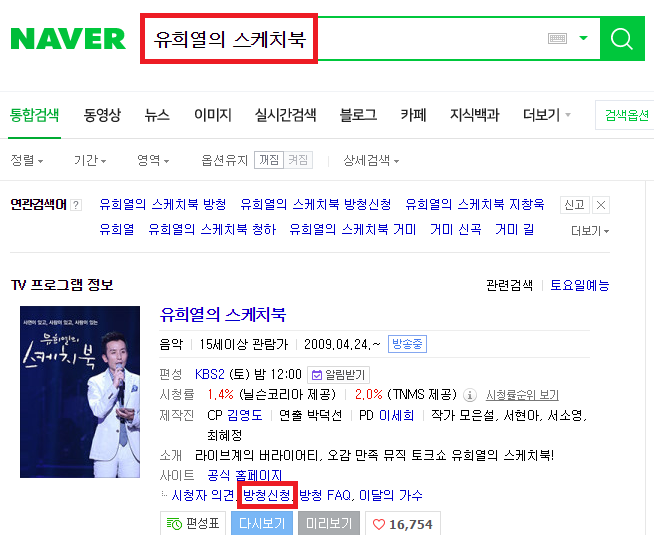This screenshot has height=535, width=654.
Task: Open the 정렬 sort dropdown
Action: point(27,160)
